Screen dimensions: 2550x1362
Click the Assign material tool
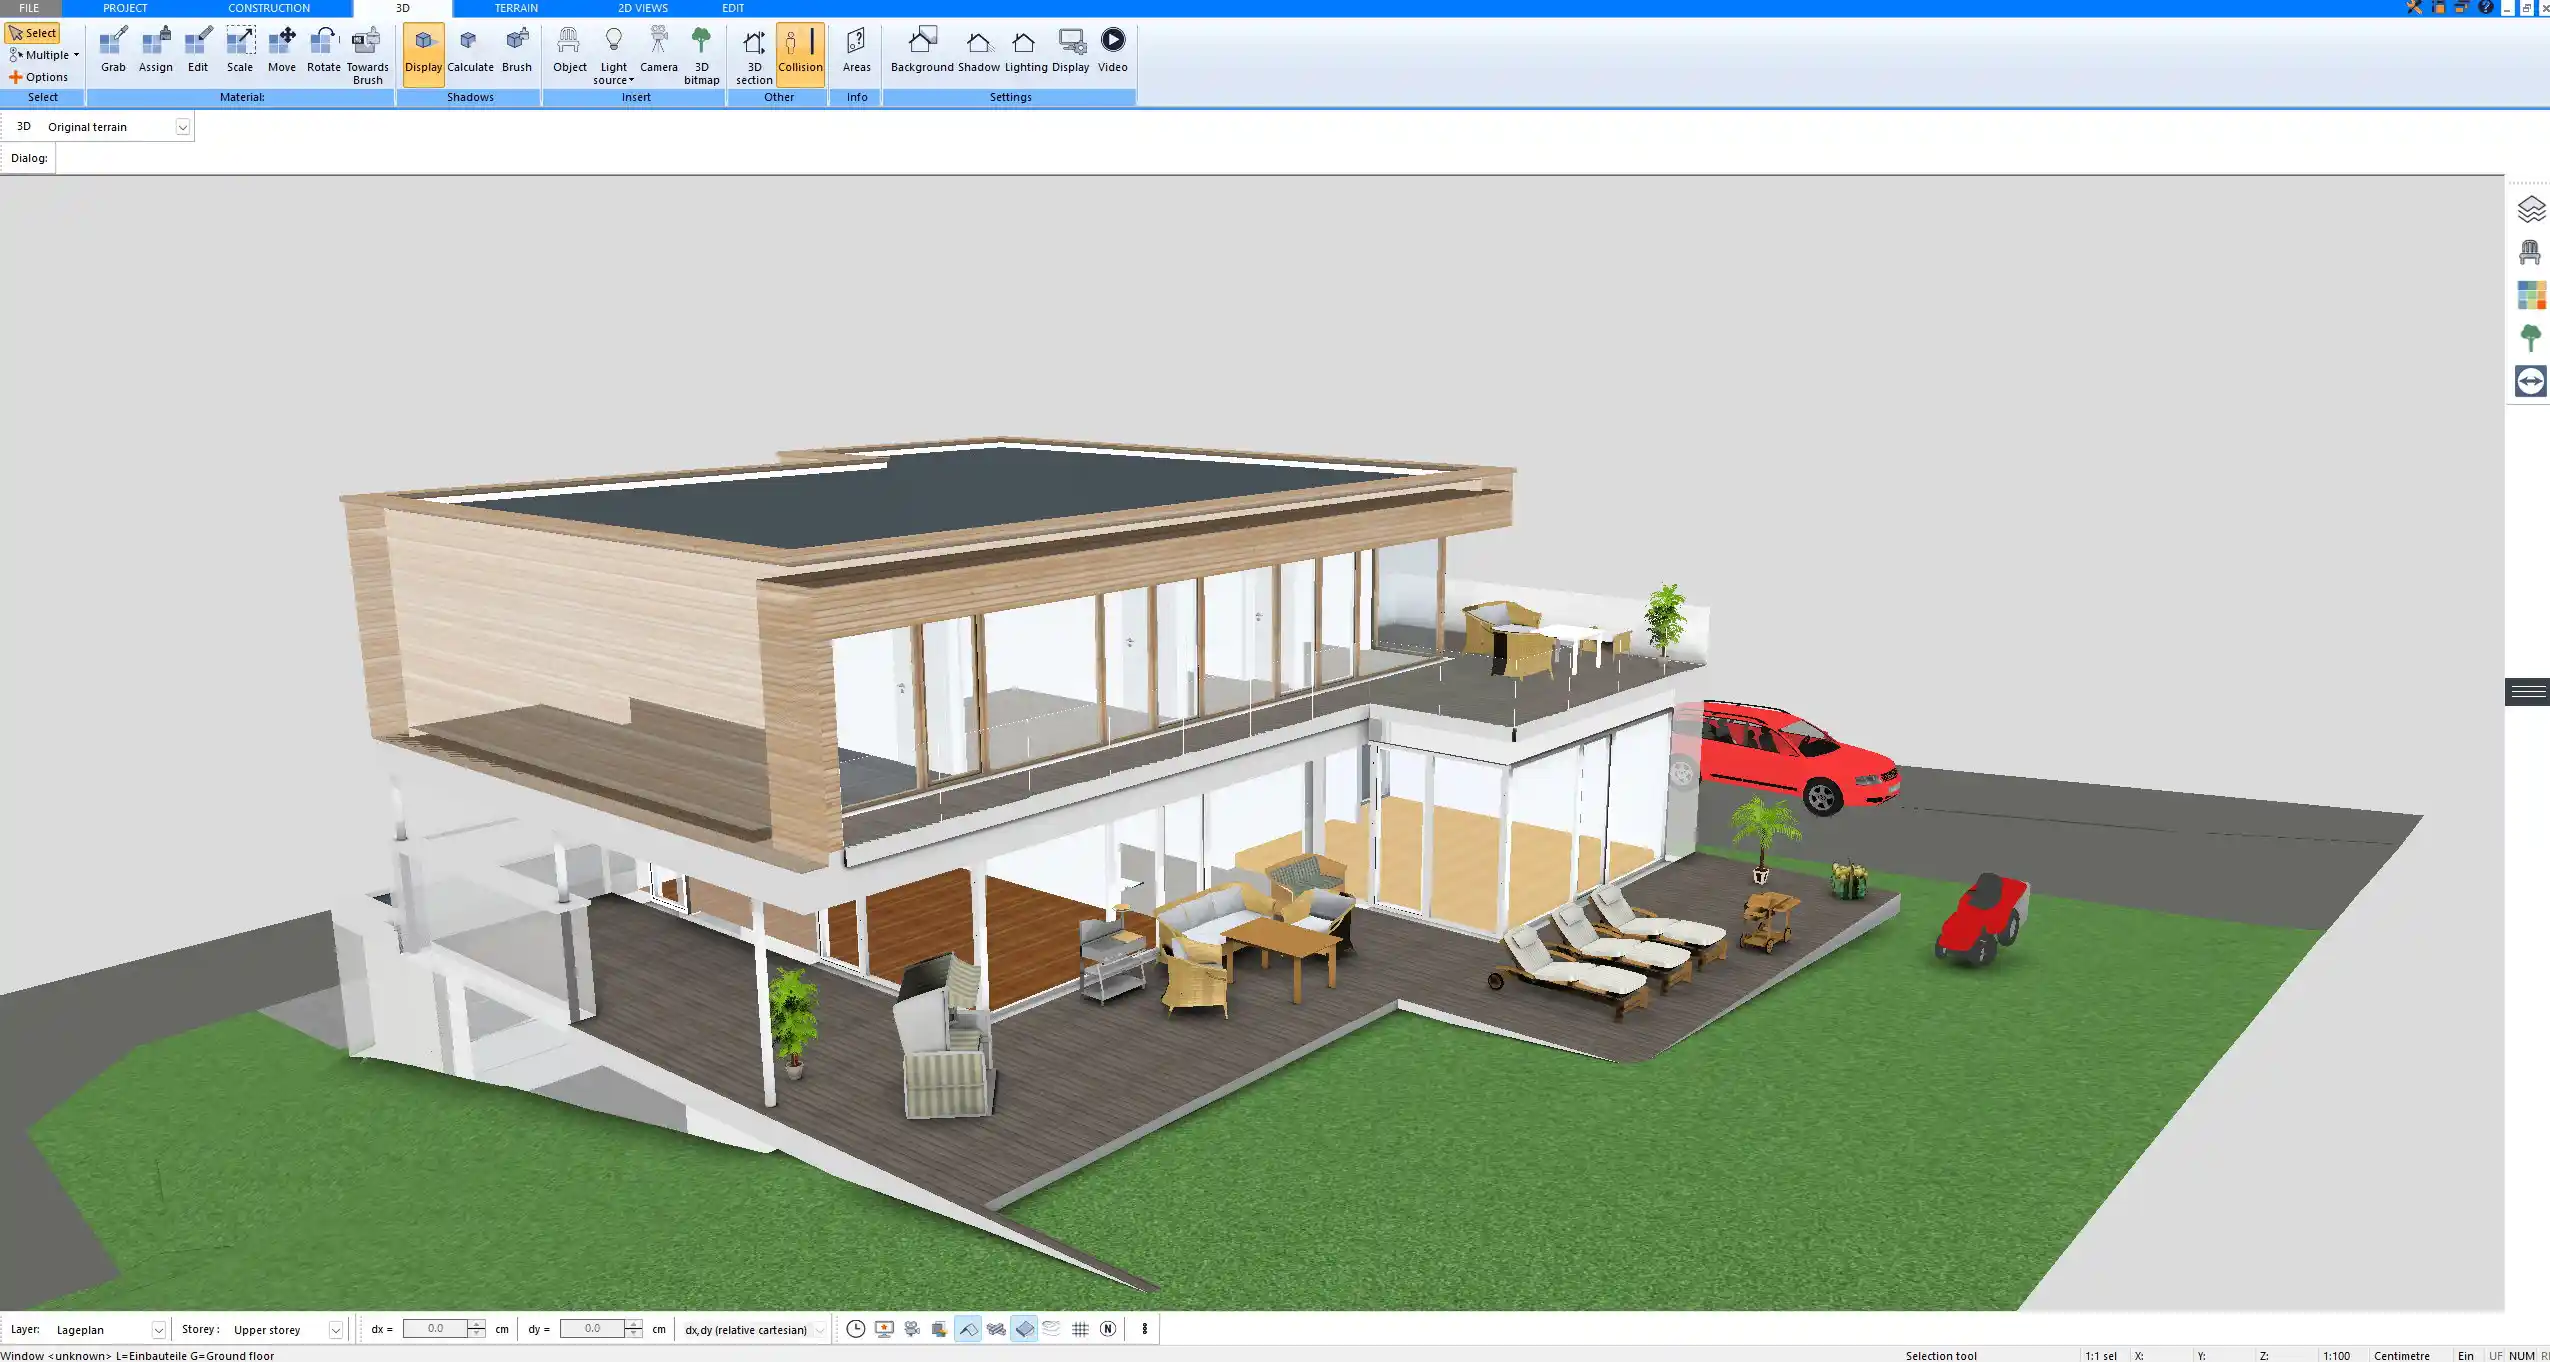coord(155,51)
